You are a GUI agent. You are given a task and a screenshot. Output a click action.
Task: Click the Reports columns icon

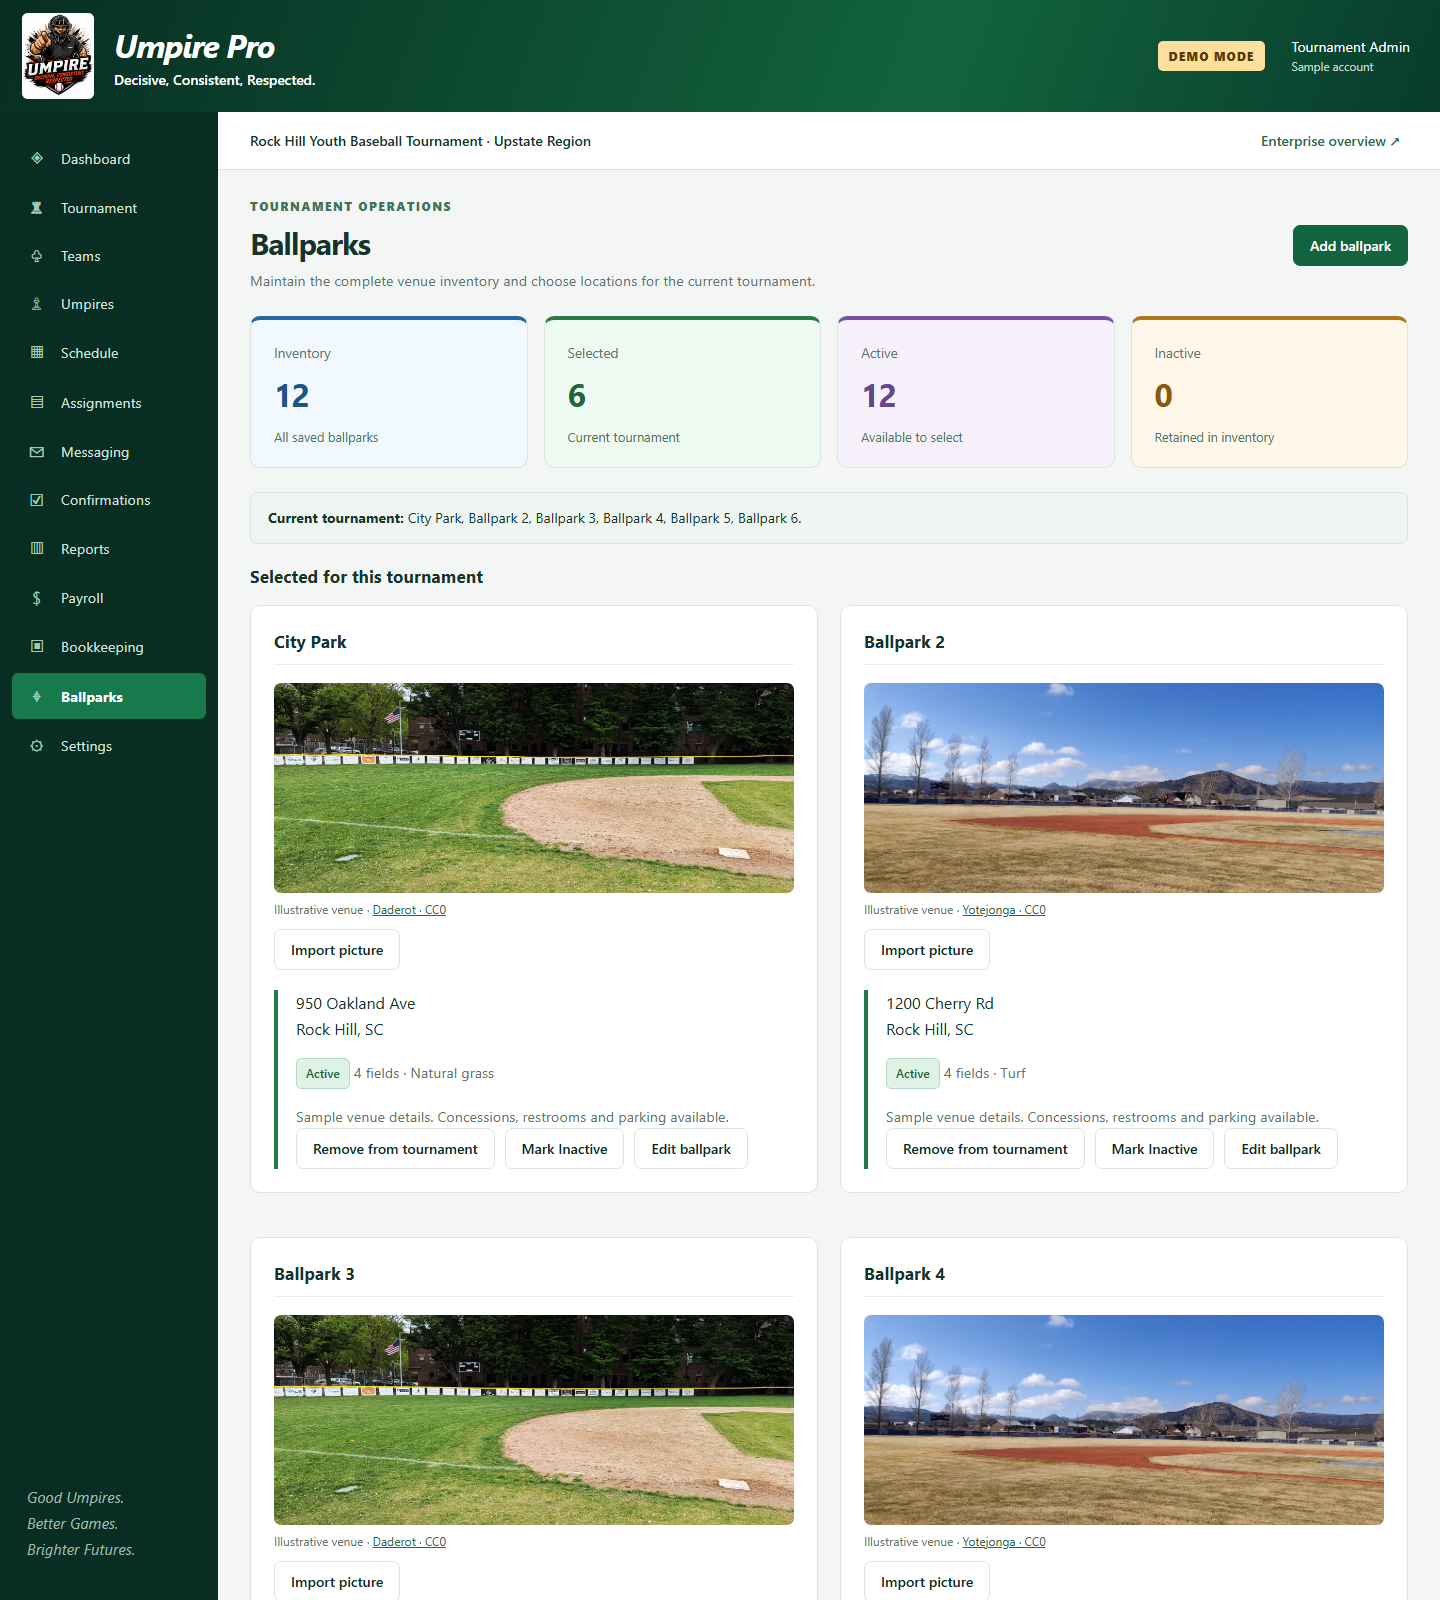(37, 548)
